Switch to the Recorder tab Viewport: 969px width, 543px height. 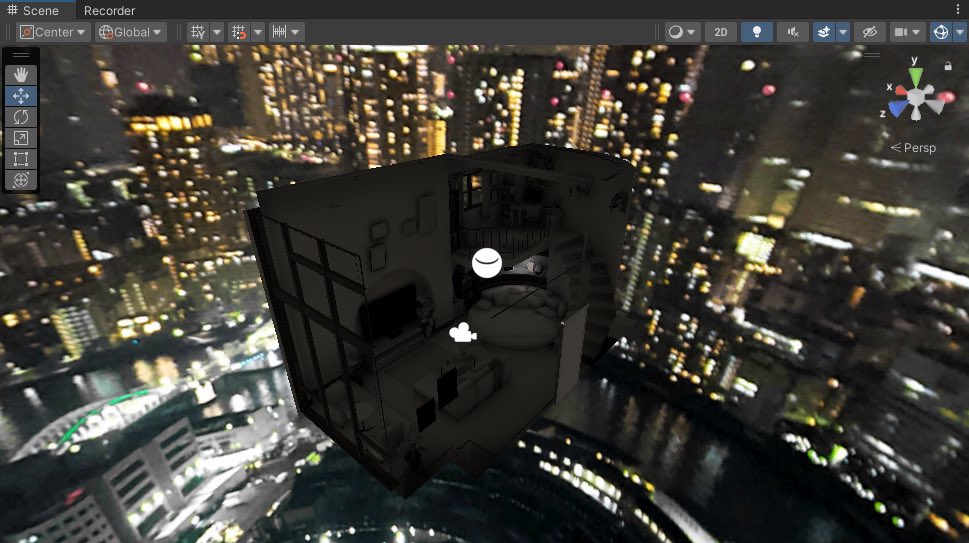click(109, 11)
